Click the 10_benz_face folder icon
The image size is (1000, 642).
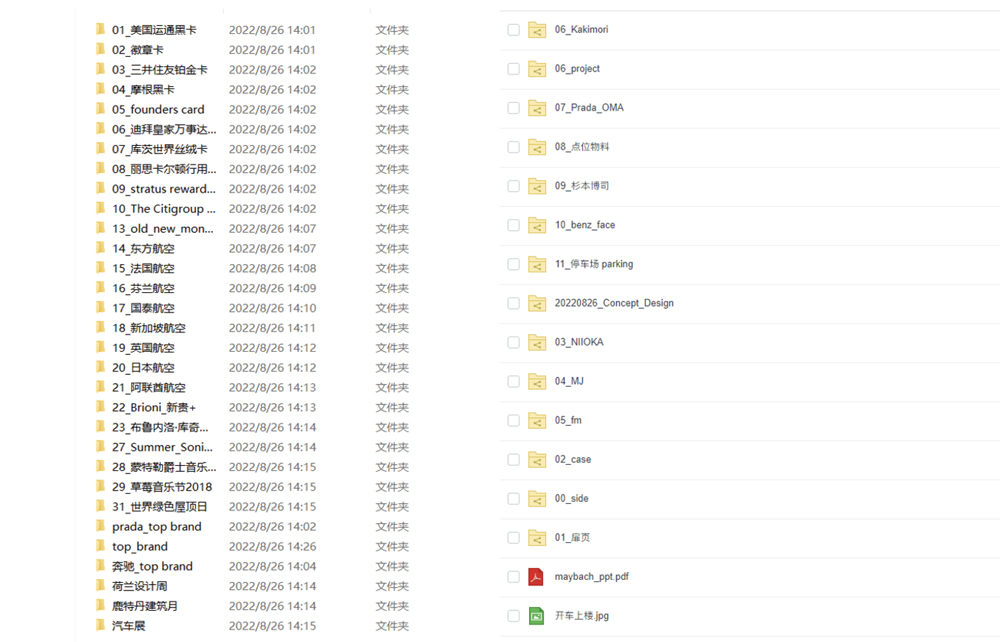[x=537, y=225]
